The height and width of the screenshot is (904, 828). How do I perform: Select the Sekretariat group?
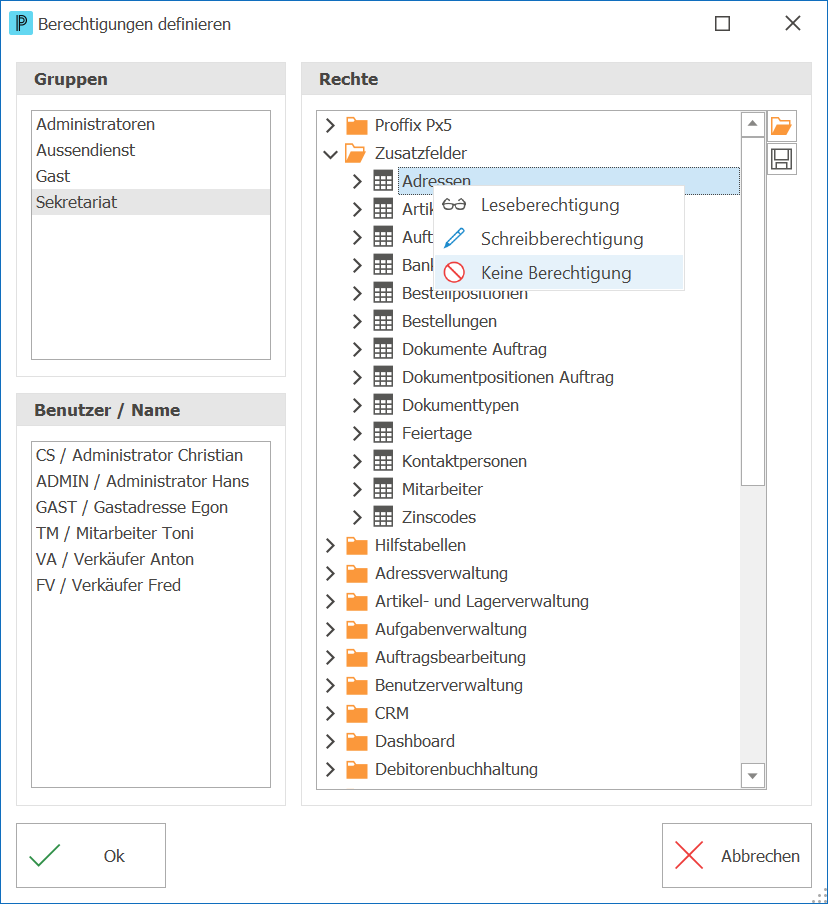[150, 202]
